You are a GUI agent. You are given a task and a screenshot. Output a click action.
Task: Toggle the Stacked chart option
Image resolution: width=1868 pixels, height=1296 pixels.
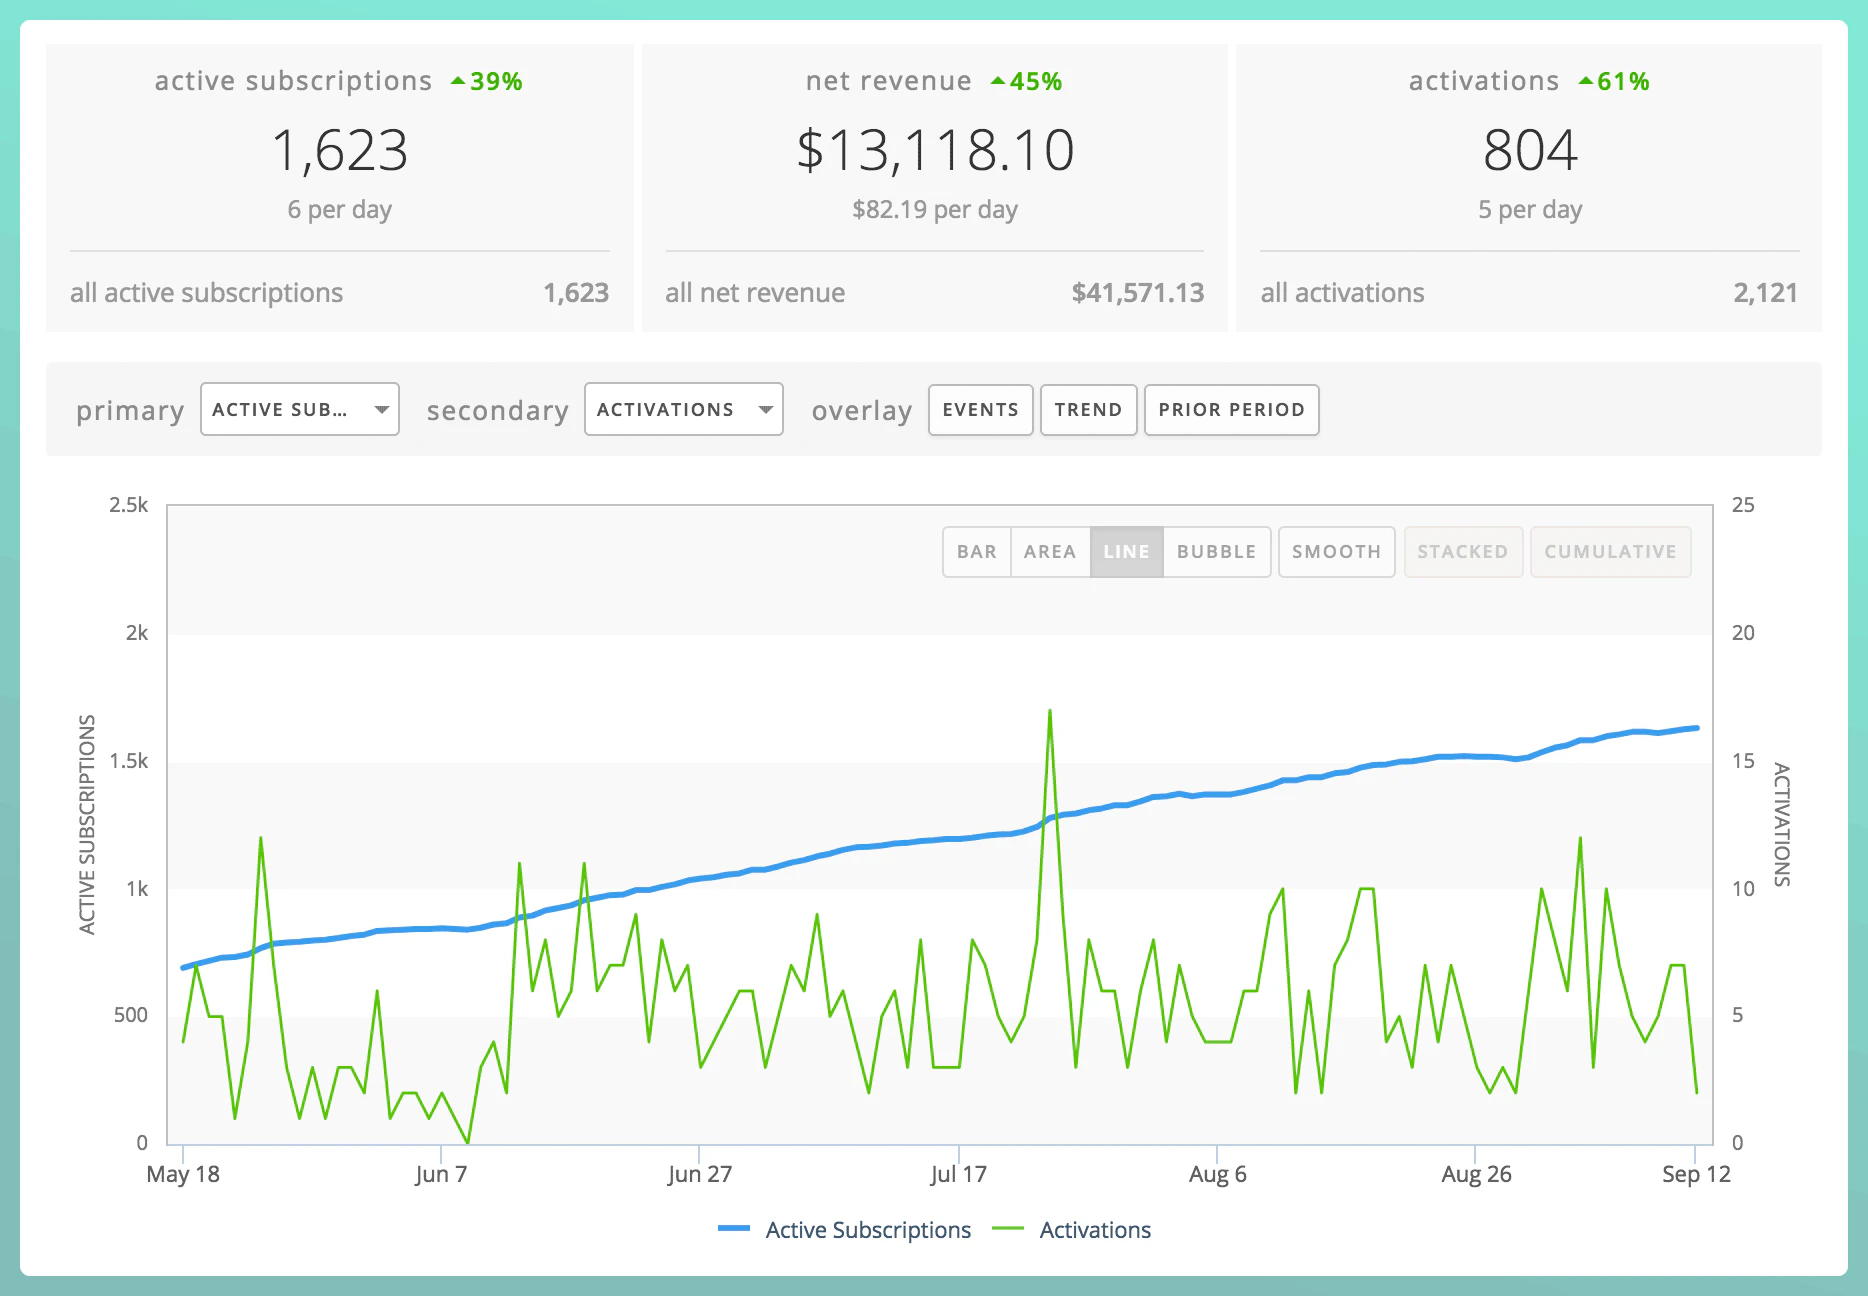tap(1463, 552)
